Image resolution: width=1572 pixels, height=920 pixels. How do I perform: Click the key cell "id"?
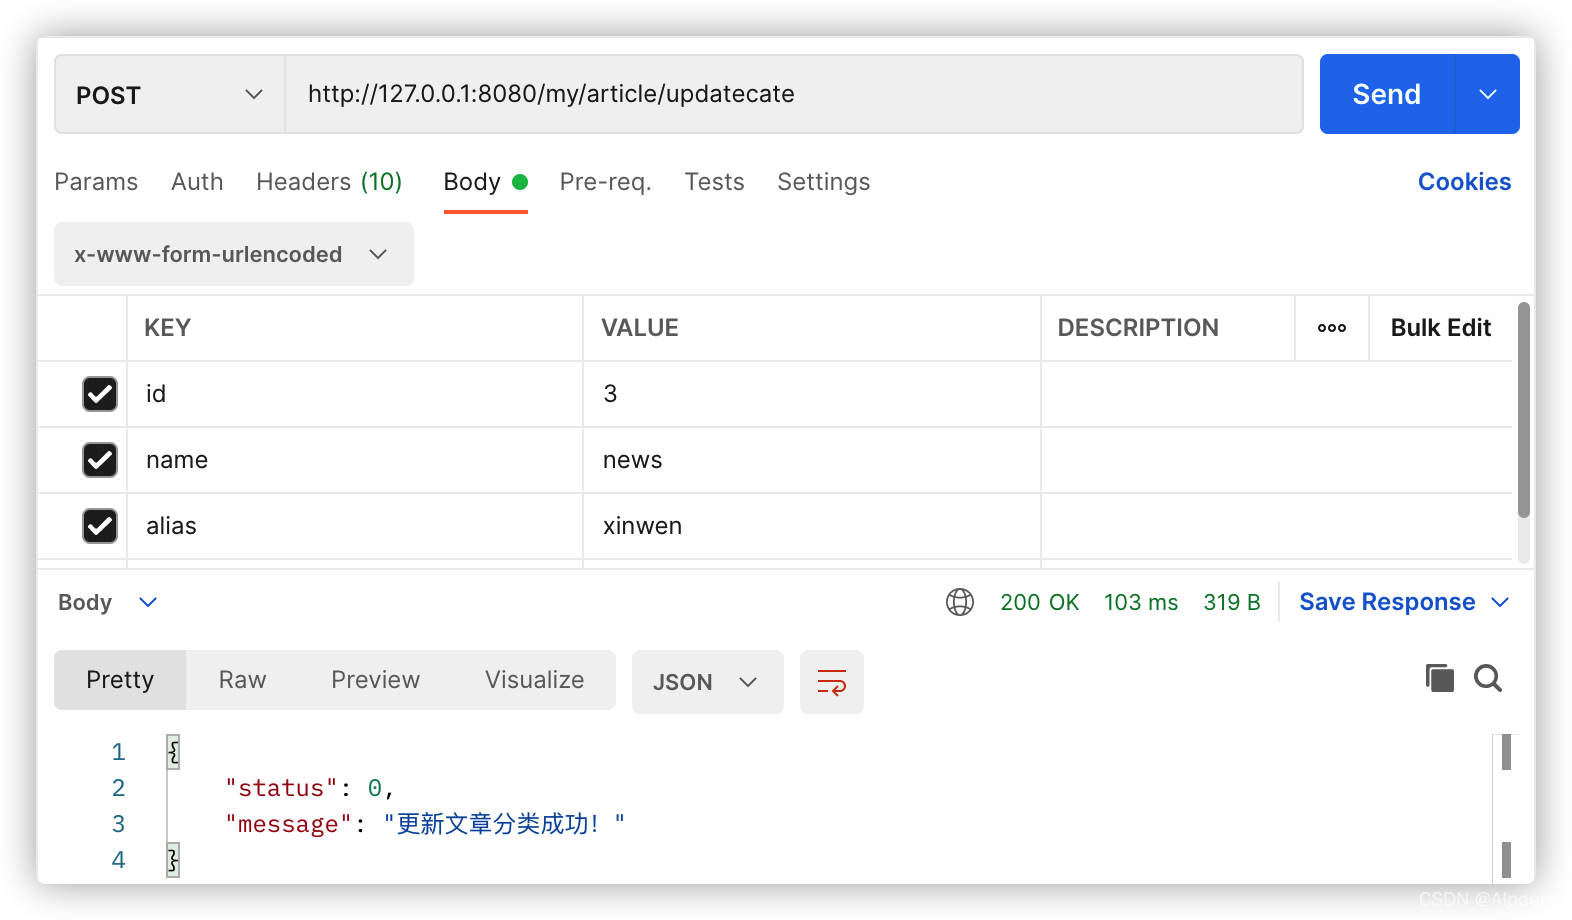pyautogui.click(x=355, y=394)
